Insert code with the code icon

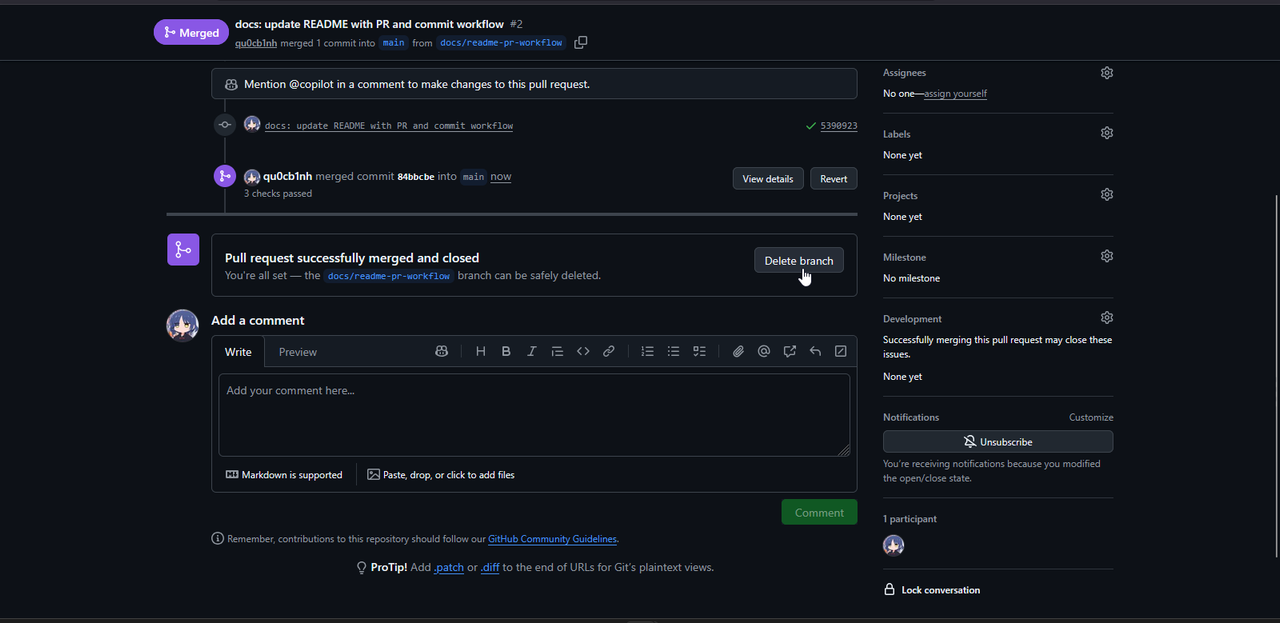[x=583, y=351]
